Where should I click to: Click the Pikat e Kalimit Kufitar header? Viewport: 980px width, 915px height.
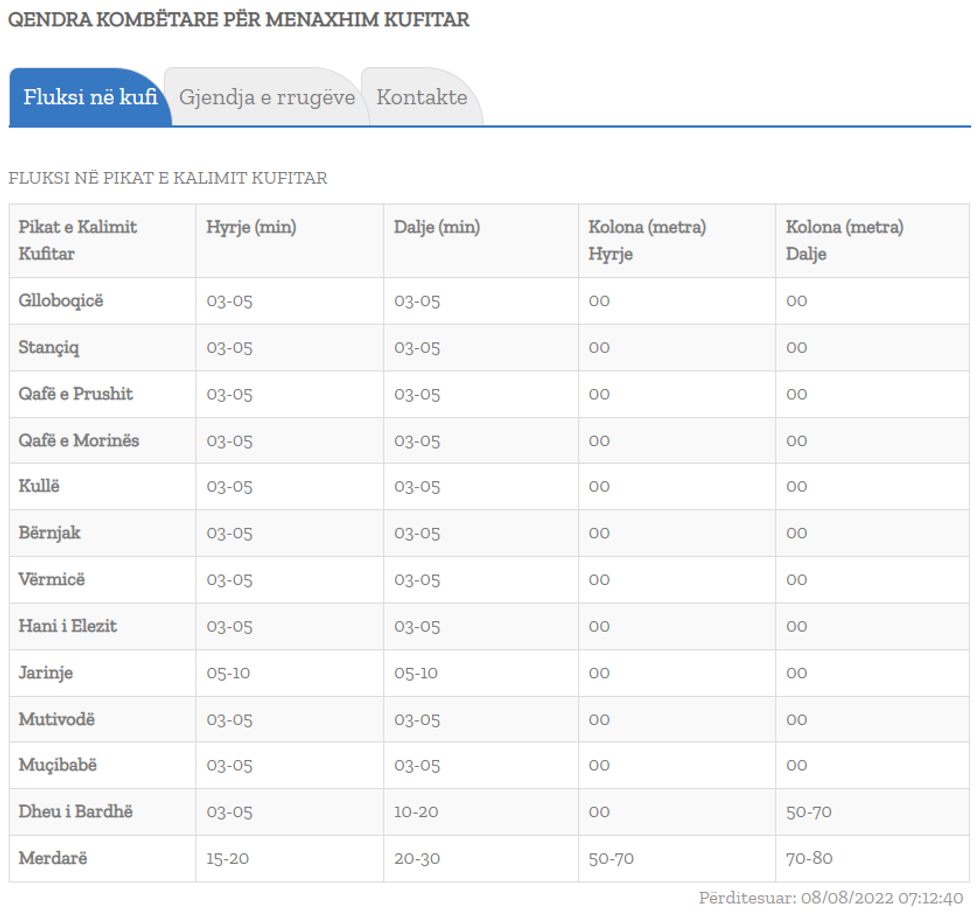pyautogui.click(x=78, y=240)
